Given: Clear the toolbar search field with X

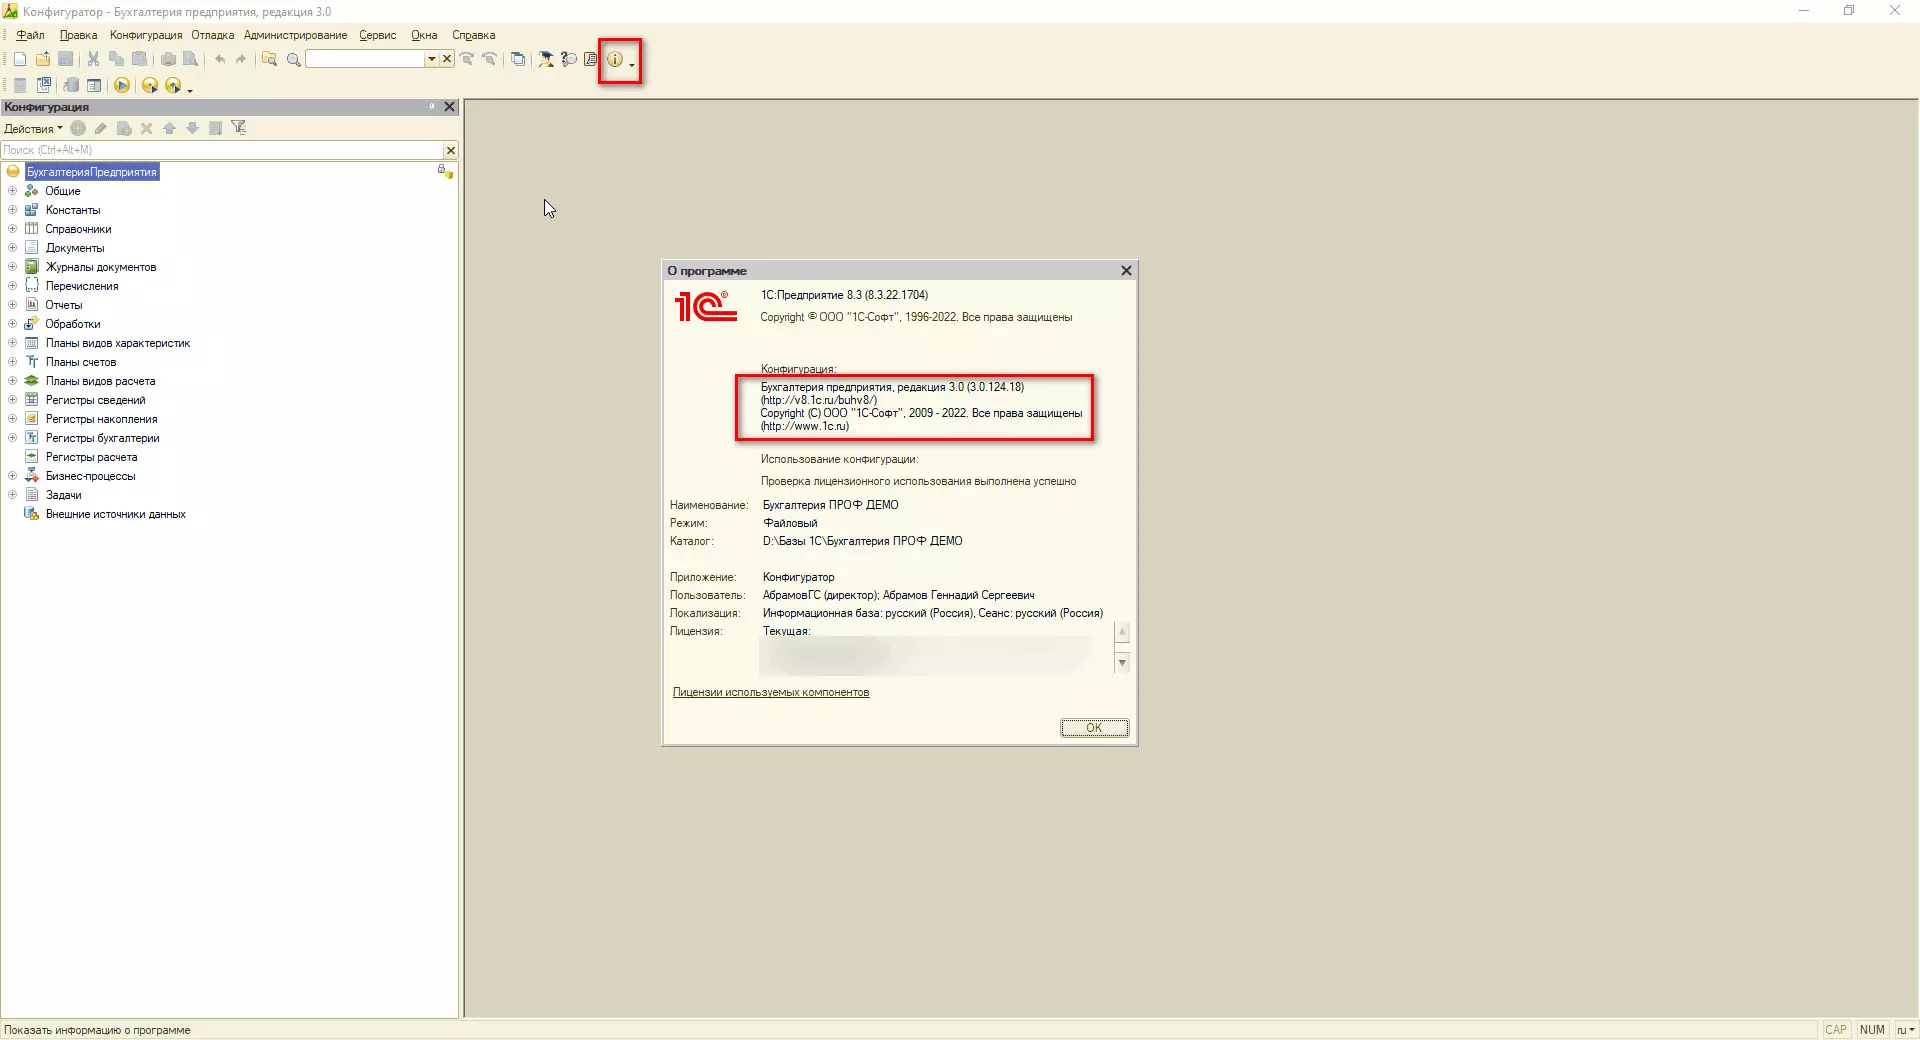Looking at the screenshot, I should pos(447,59).
